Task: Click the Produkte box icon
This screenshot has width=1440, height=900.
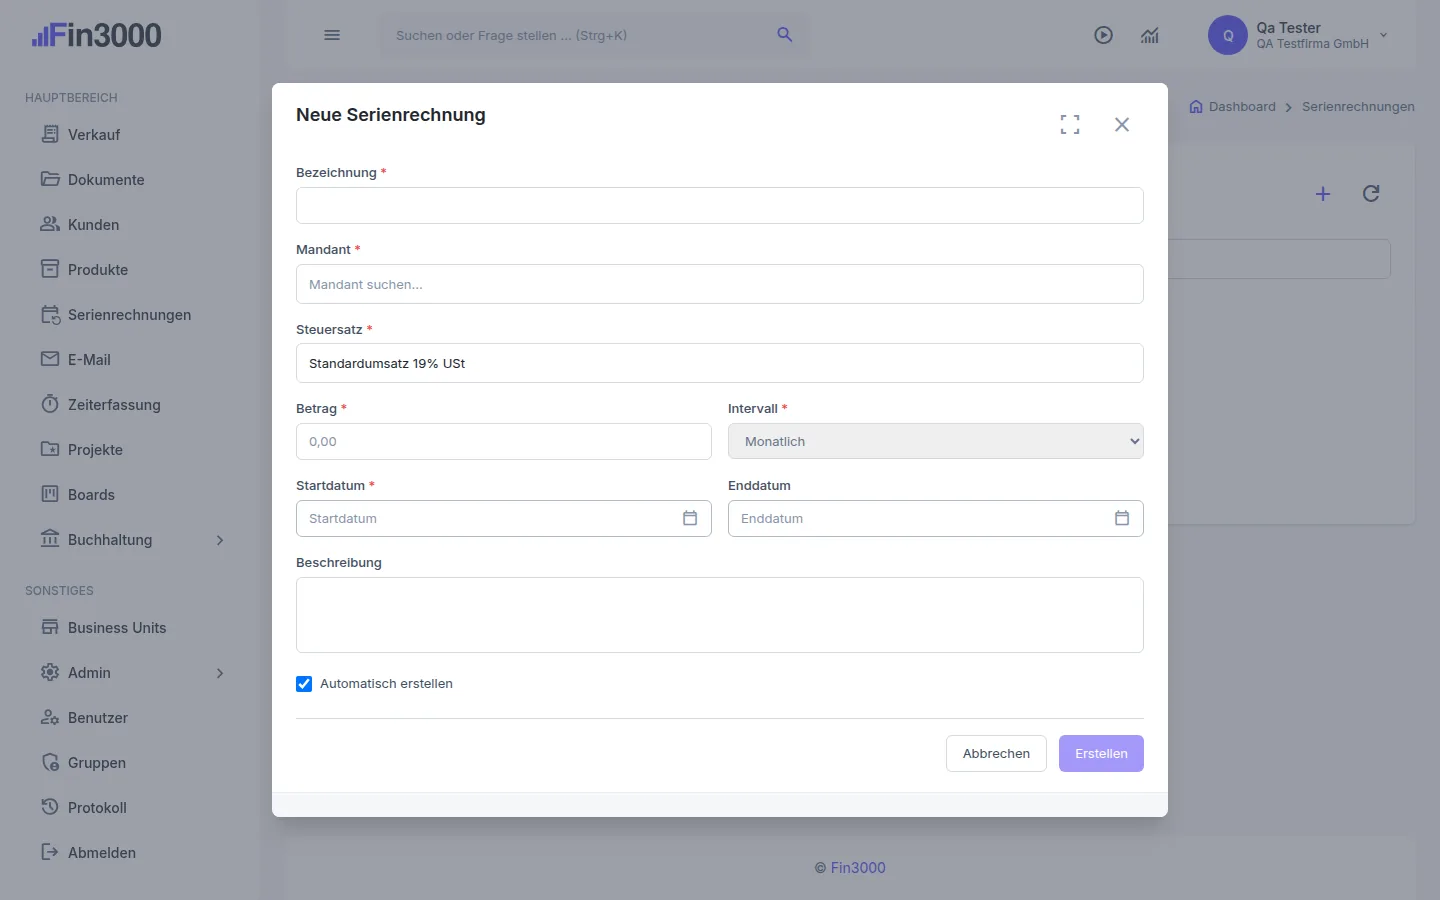Action: [x=50, y=269]
